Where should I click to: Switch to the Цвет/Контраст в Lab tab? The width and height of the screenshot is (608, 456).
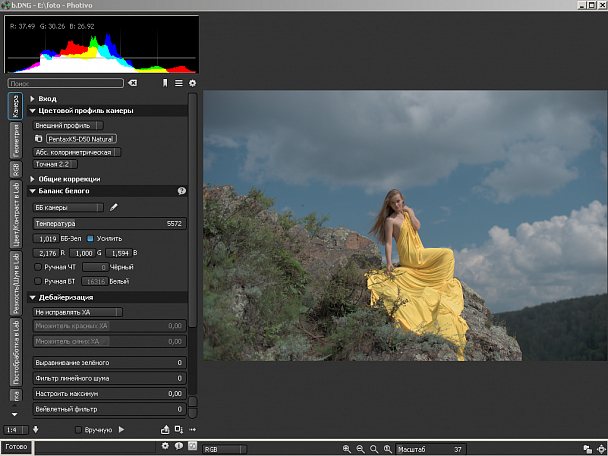[x=16, y=214]
